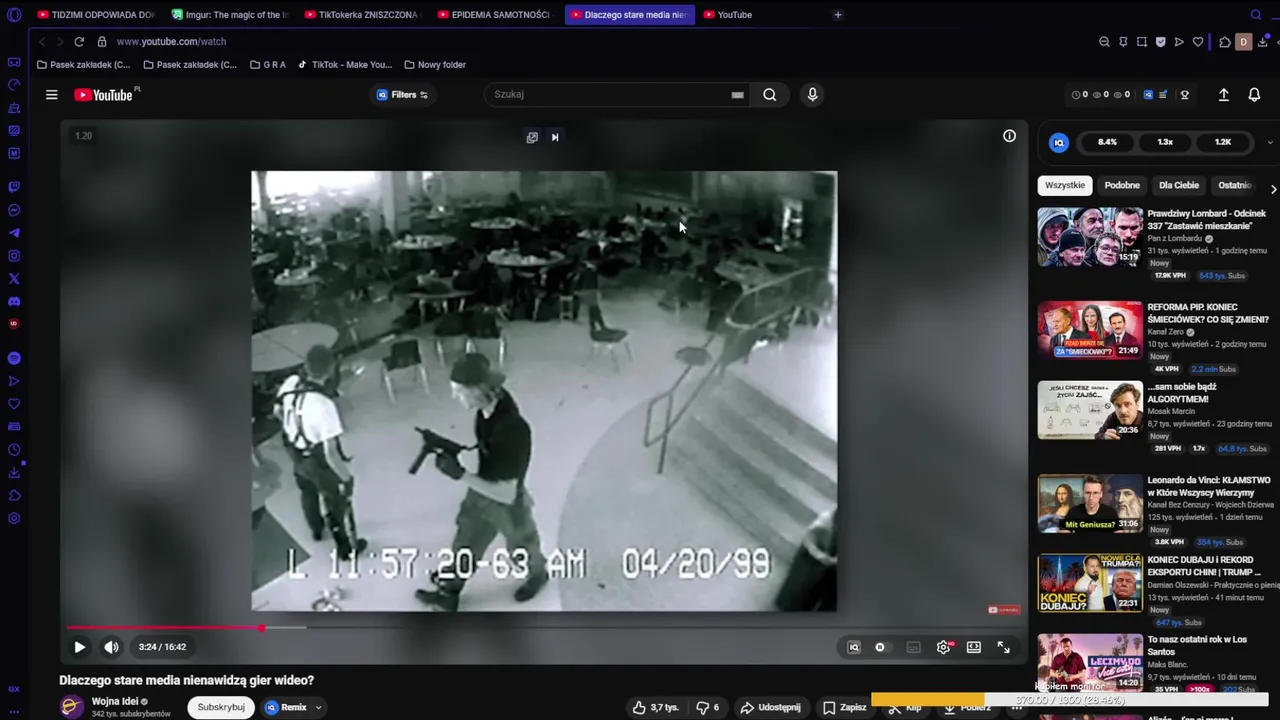Select the Podobne chip
The image size is (1280, 720).
pos(1122,185)
